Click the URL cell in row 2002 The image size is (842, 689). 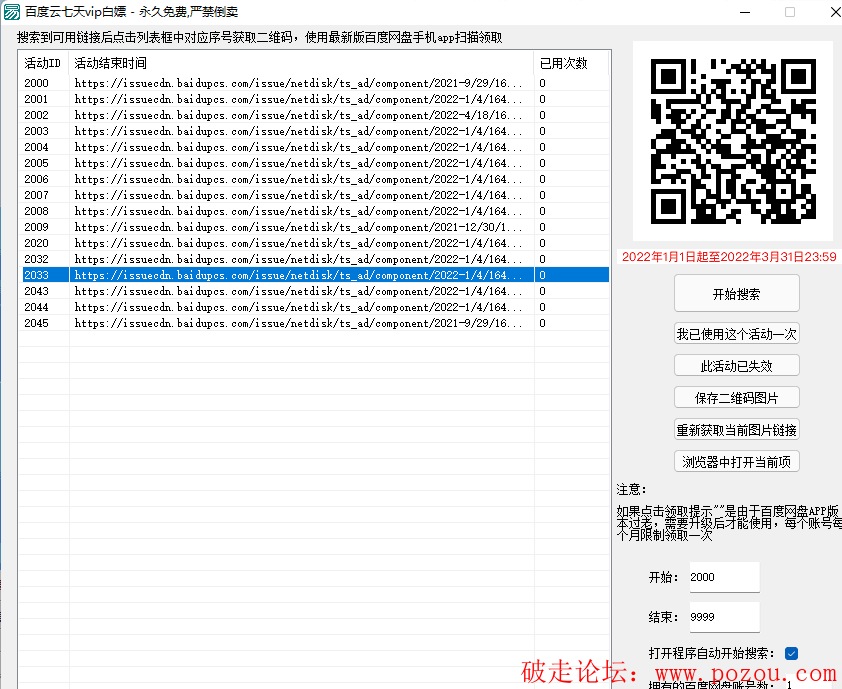click(x=301, y=115)
